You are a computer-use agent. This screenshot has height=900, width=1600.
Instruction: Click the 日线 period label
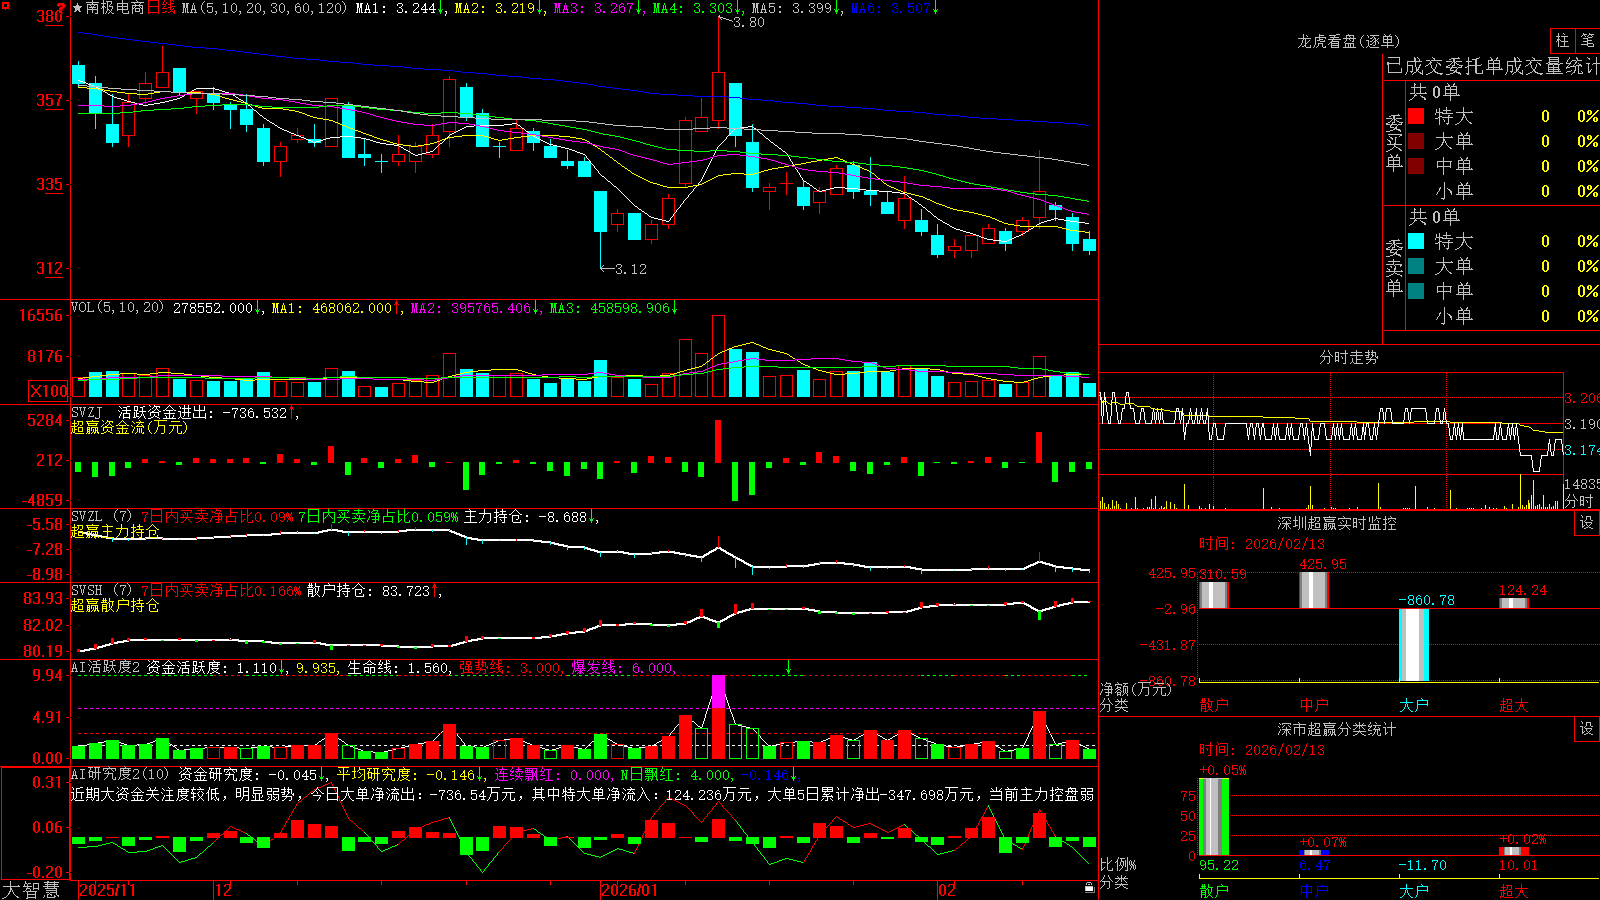(x=161, y=8)
